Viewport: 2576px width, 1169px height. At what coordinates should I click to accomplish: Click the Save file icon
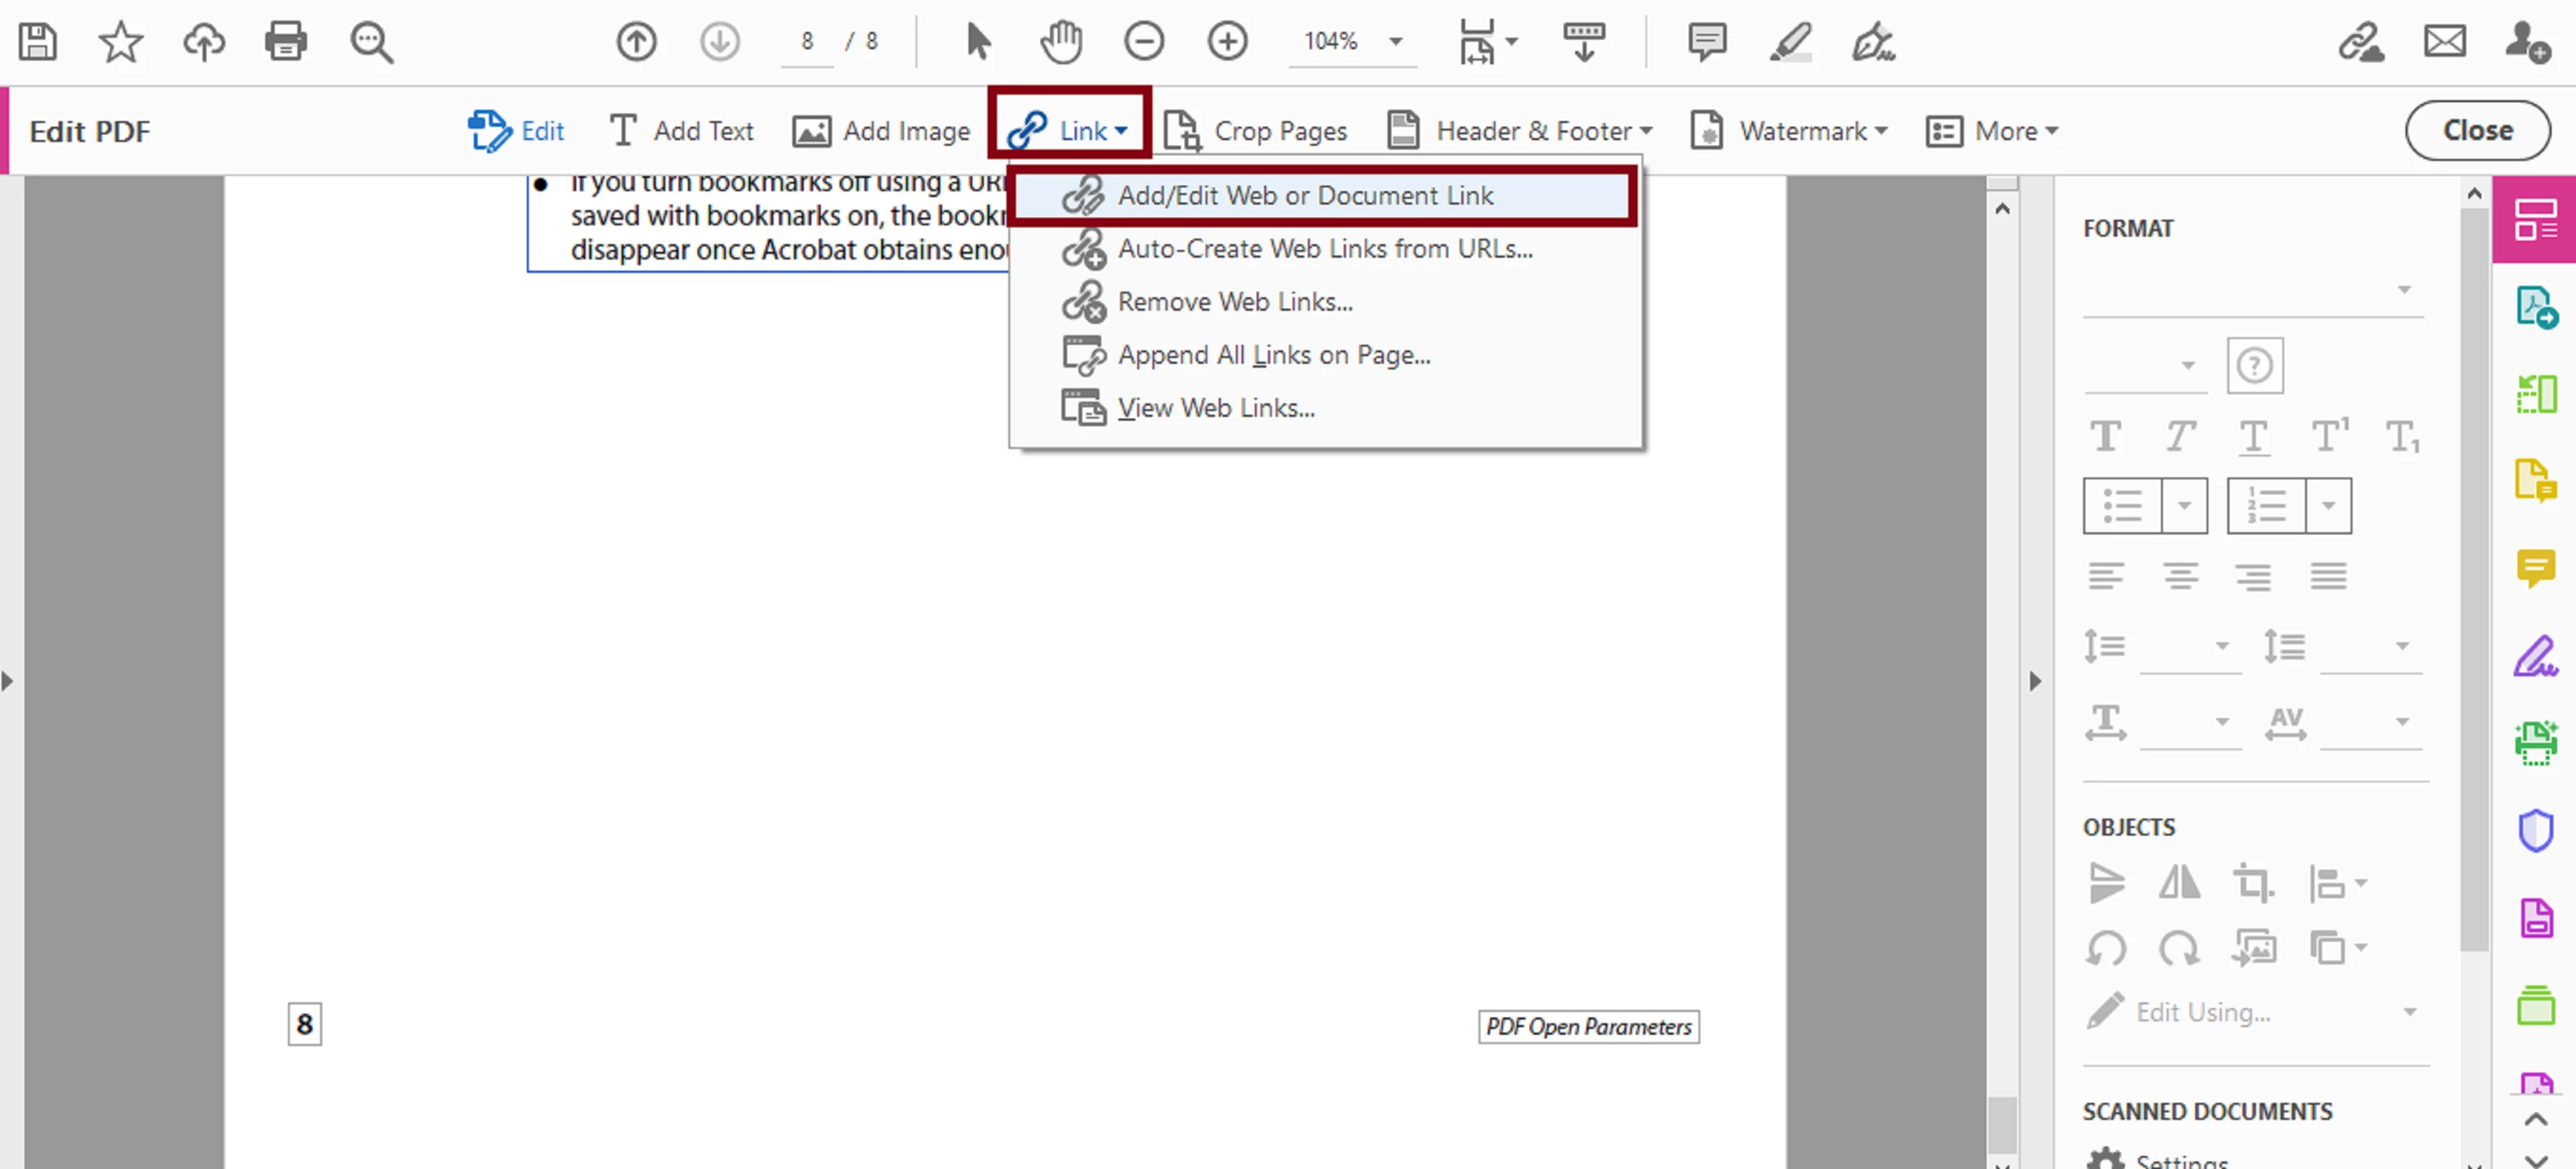pyautogui.click(x=38, y=42)
